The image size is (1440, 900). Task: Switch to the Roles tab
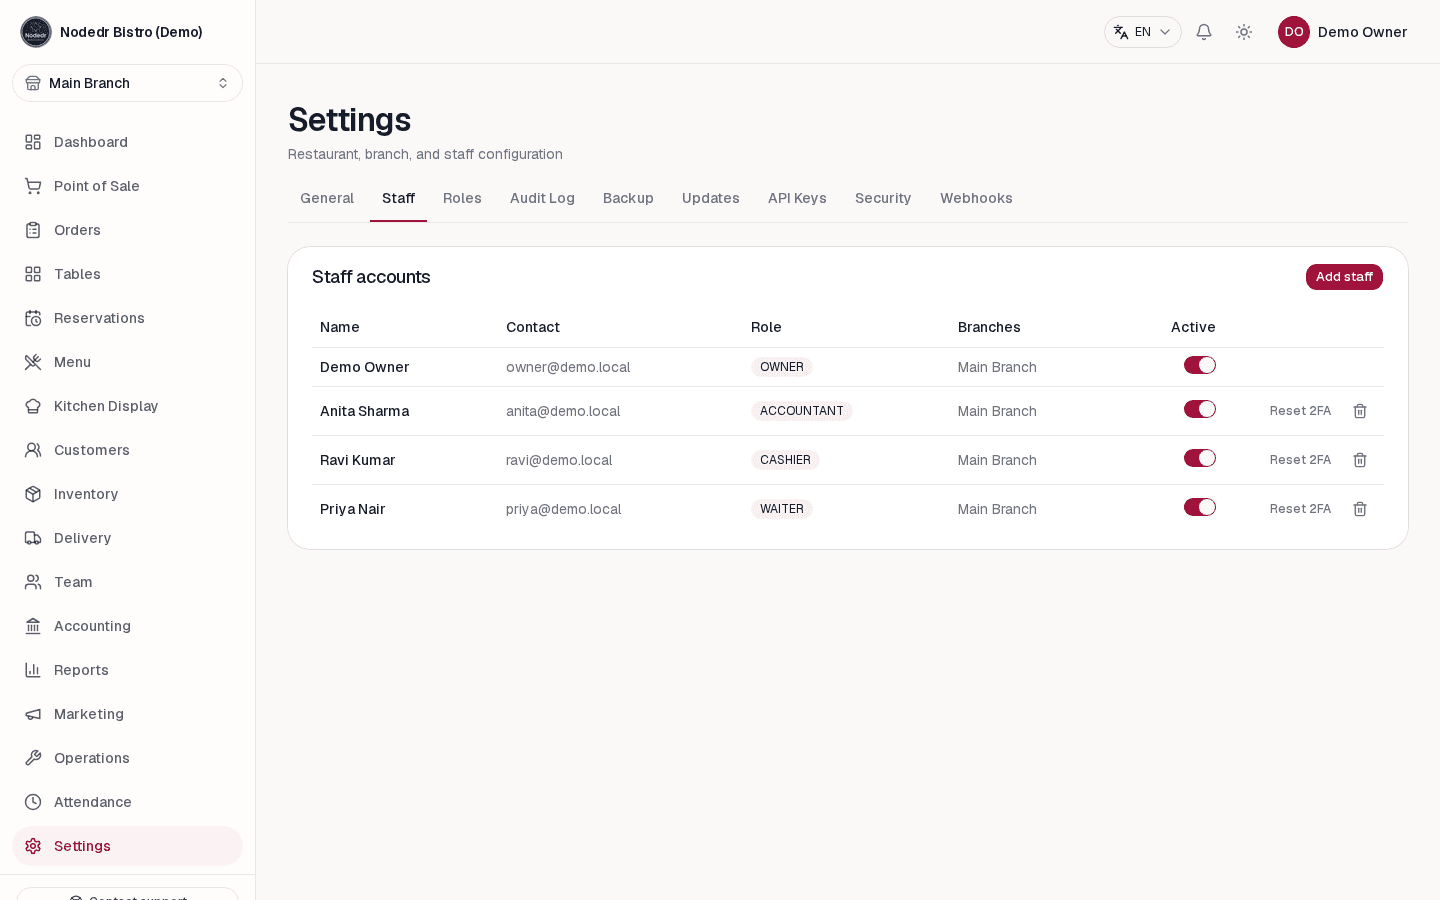[x=462, y=198]
